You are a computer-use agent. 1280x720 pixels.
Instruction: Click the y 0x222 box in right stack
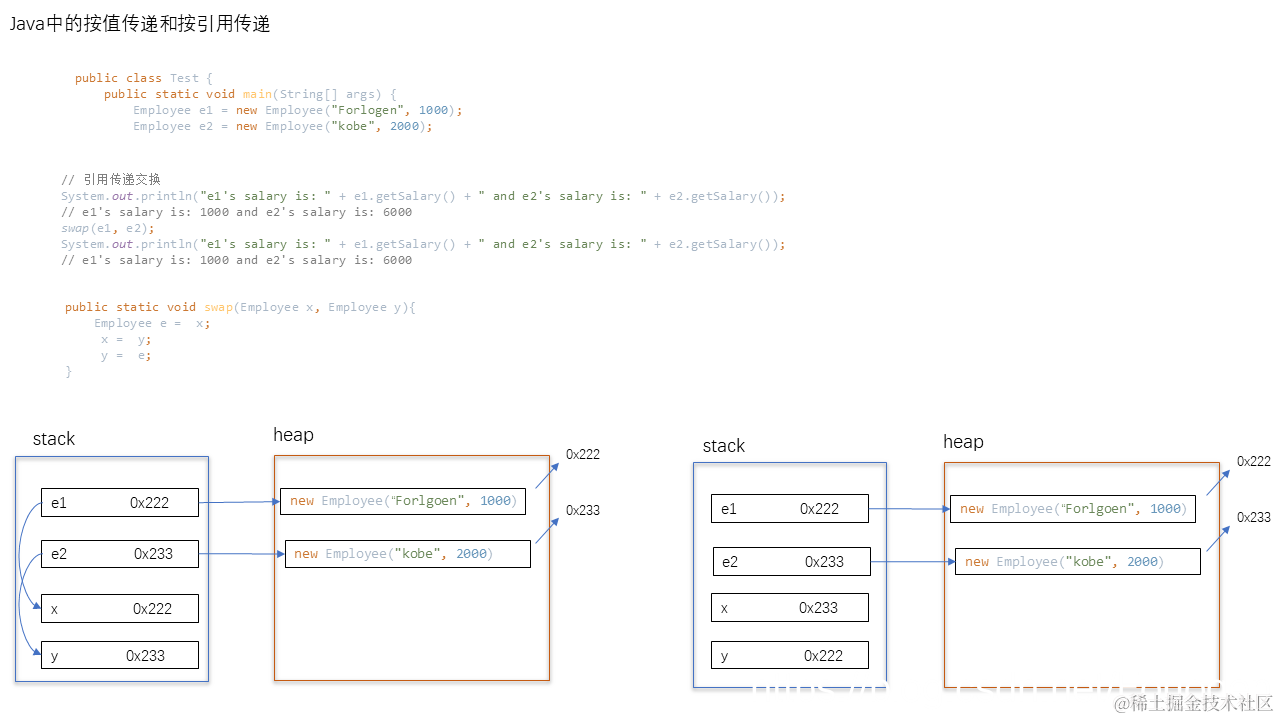tap(790, 655)
